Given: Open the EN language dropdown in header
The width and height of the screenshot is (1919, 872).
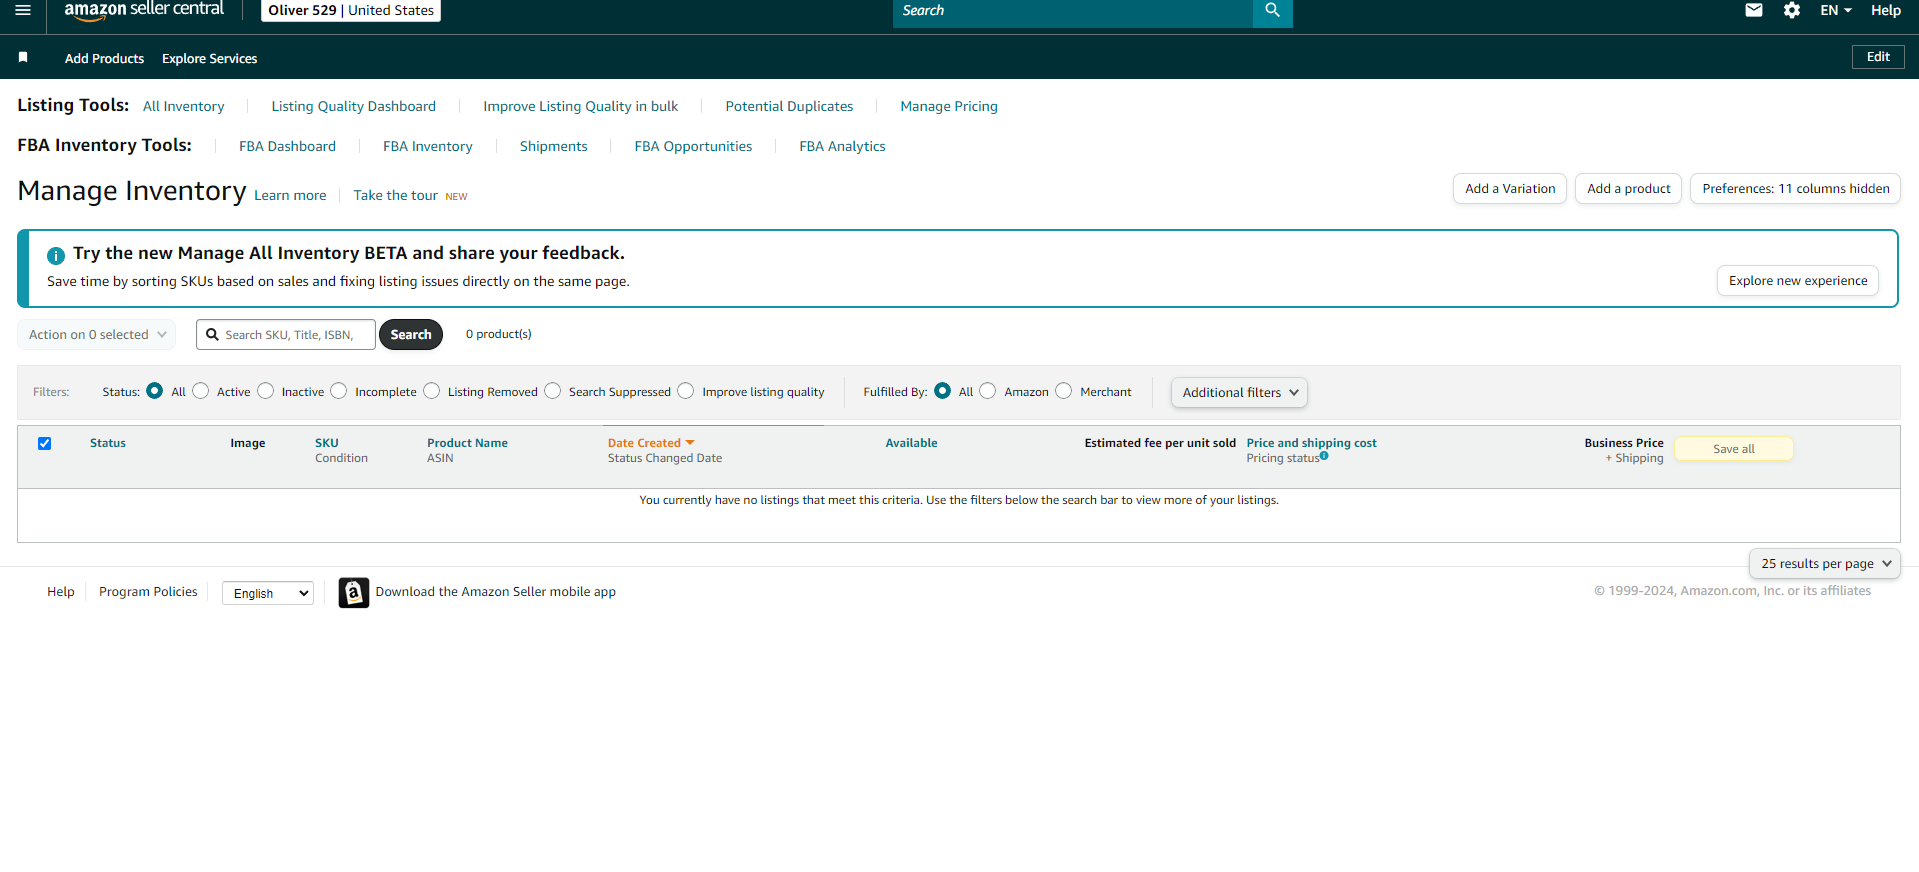Looking at the screenshot, I should [1836, 10].
